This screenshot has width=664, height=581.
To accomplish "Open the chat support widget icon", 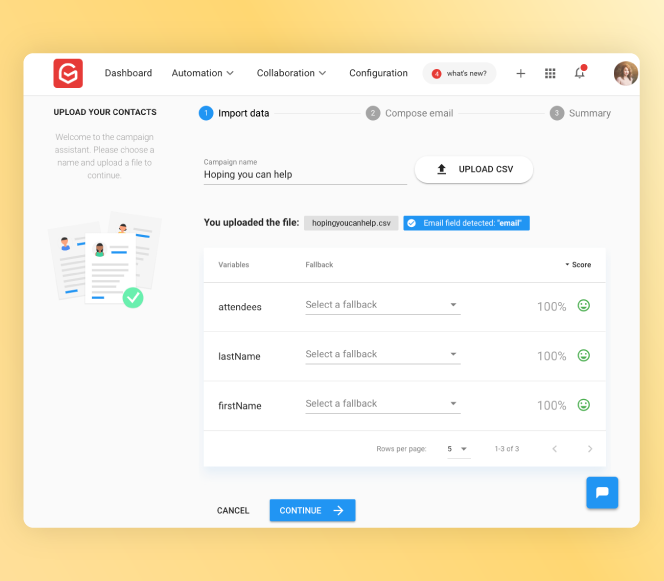I will click(602, 492).
